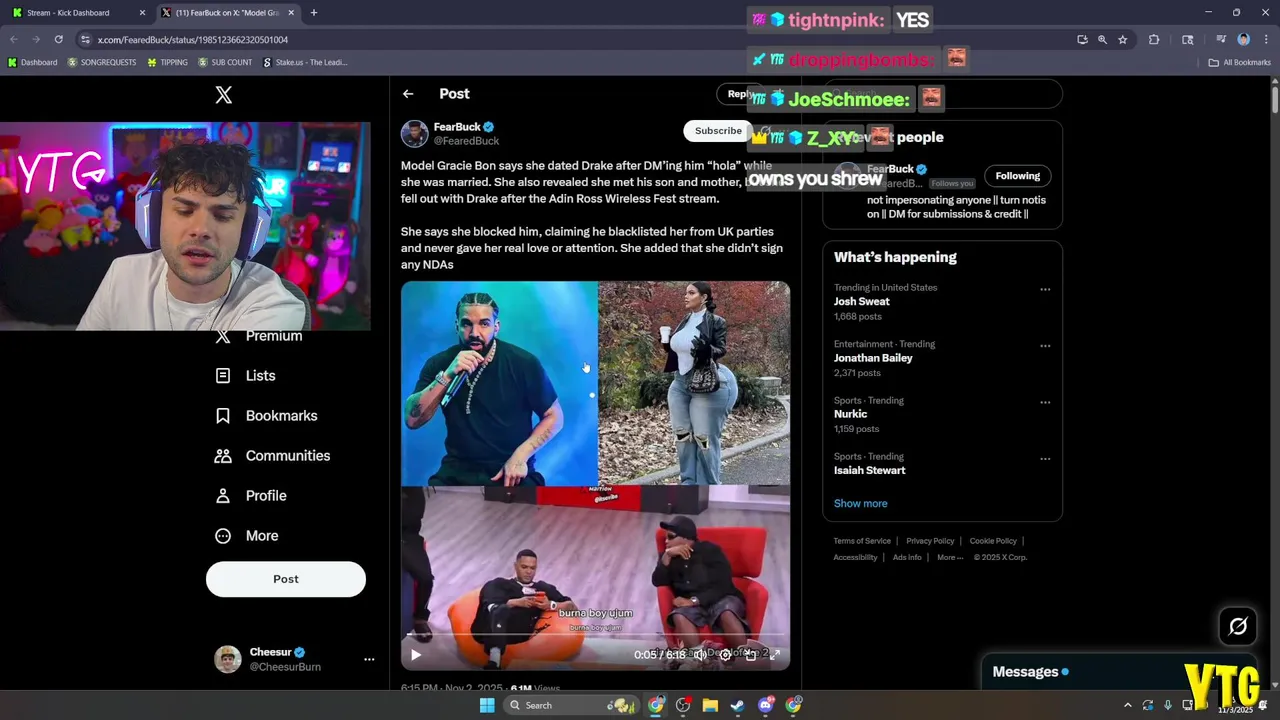1280x720 pixels.
Task: Go back using the post back arrow
Action: click(408, 94)
